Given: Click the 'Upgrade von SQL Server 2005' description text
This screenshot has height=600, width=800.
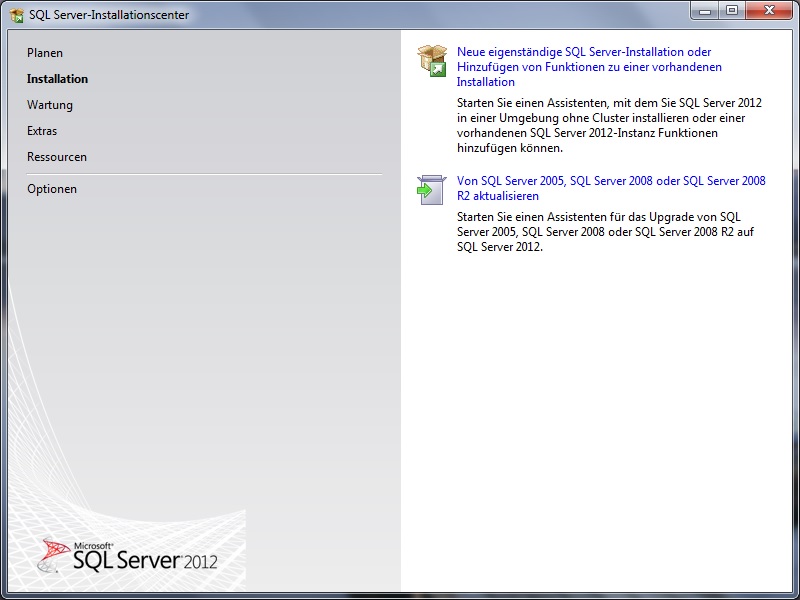Looking at the screenshot, I should 606,232.
